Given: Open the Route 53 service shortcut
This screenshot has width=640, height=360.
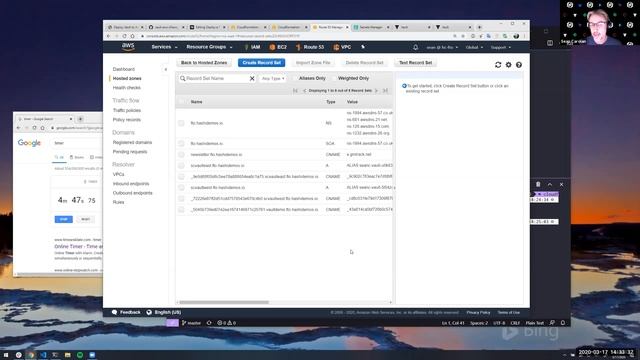Looking at the screenshot, I should [310, 47].
